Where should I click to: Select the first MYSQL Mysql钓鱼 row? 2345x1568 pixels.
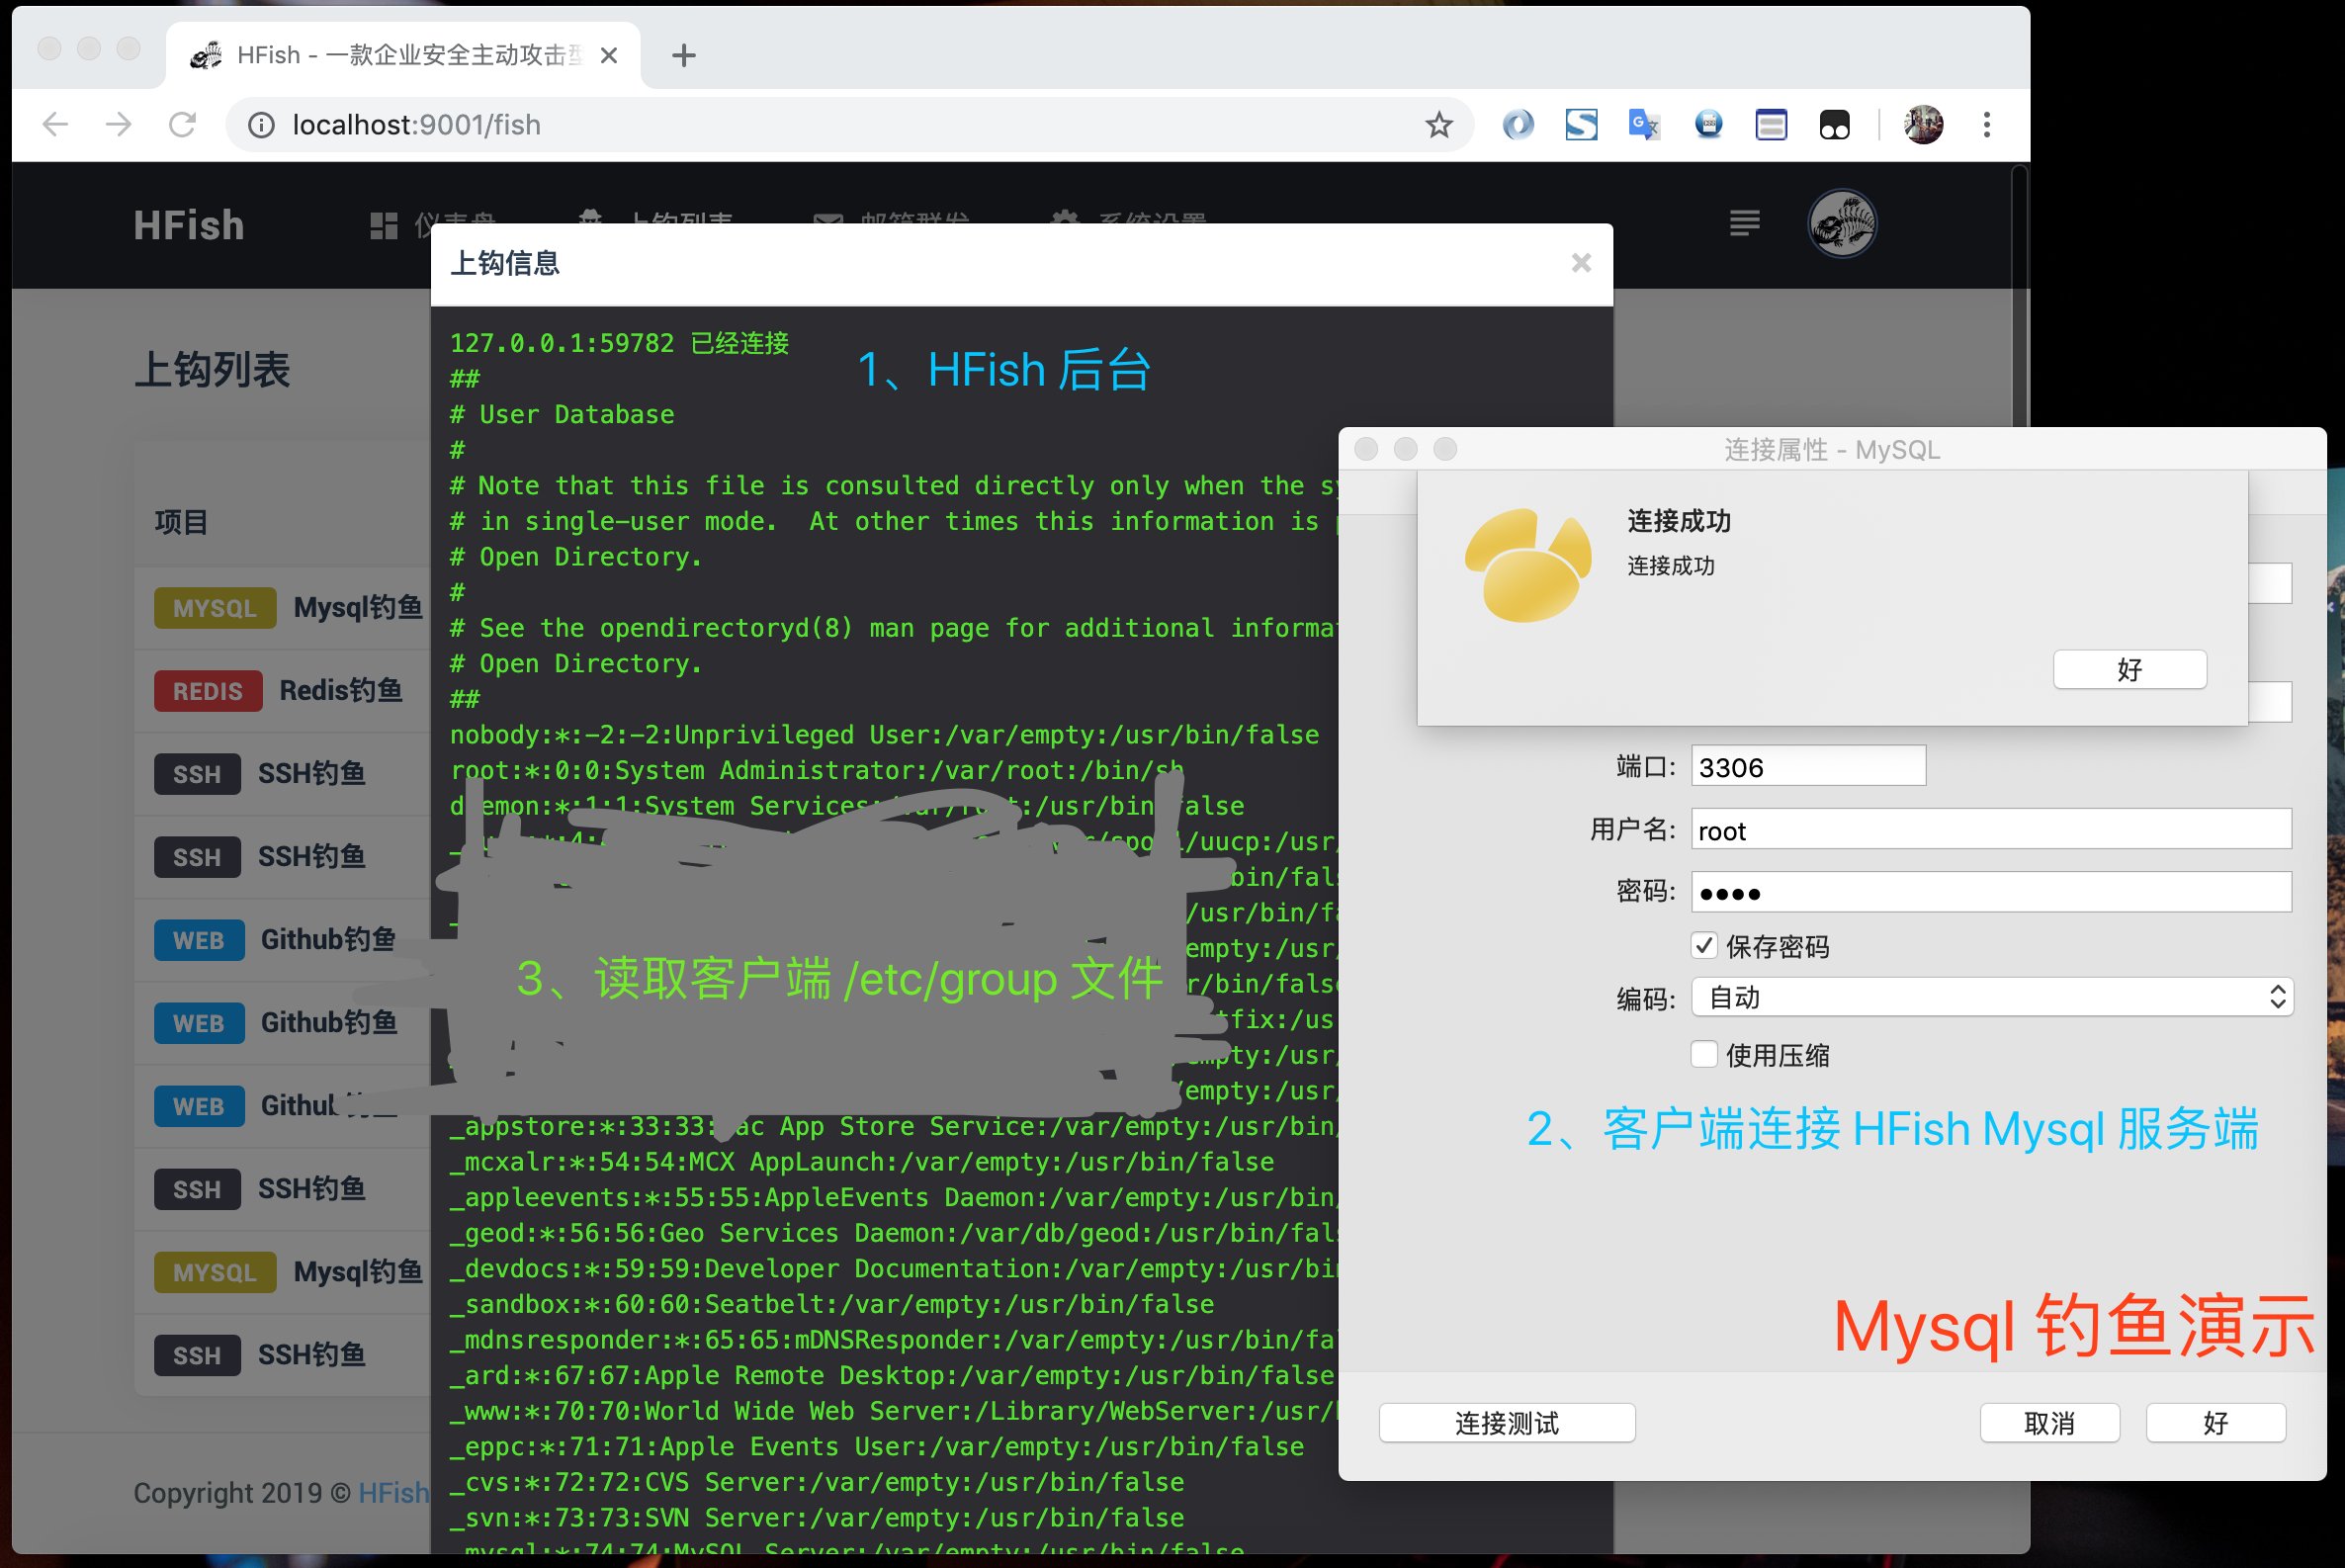point(283,608)
